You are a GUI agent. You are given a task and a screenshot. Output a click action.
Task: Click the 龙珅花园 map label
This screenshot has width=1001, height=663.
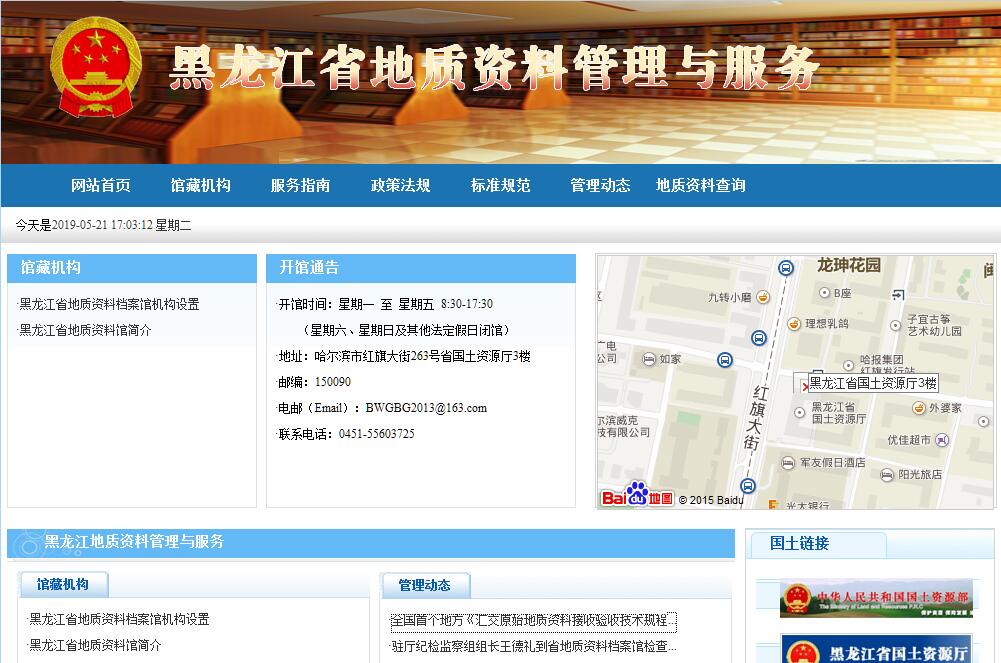848,265
